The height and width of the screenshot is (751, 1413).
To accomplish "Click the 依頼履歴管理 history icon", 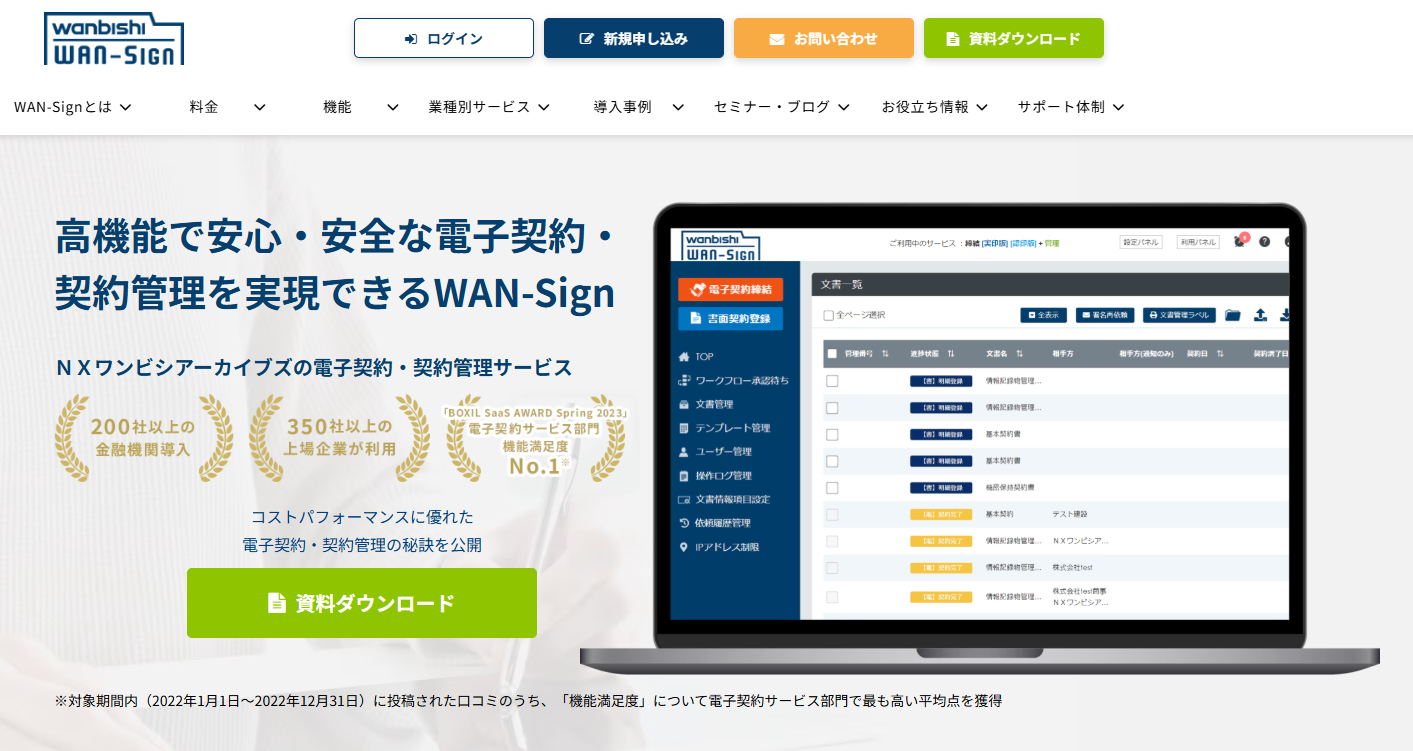I will 684,523.
